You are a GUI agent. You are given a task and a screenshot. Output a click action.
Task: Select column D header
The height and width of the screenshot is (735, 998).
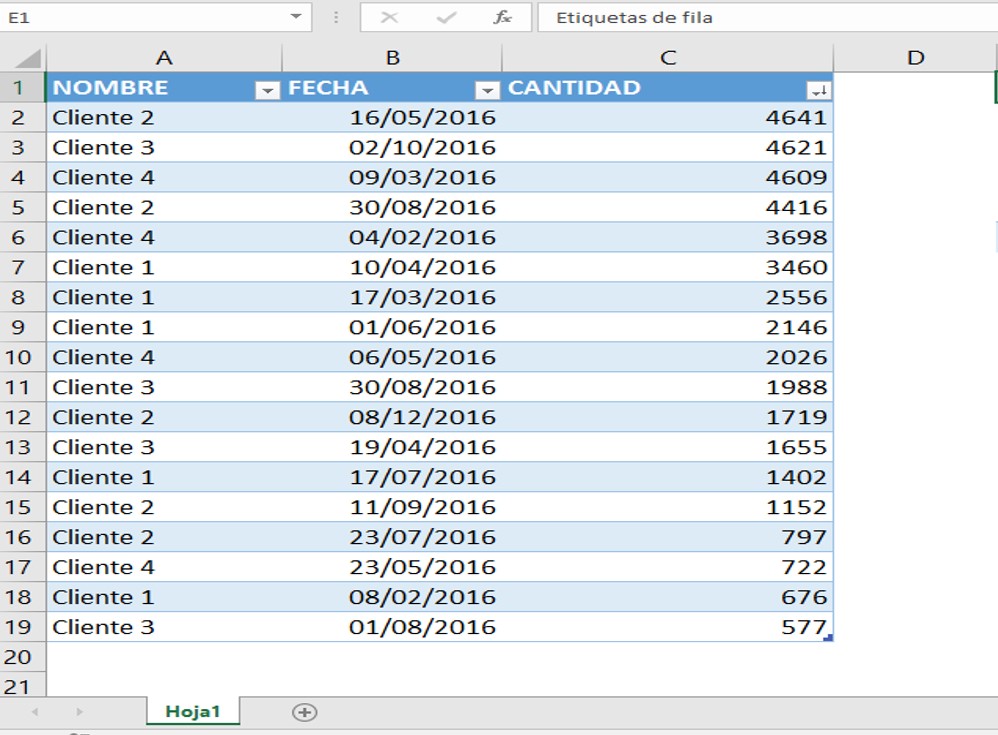[x=914, y=58]
